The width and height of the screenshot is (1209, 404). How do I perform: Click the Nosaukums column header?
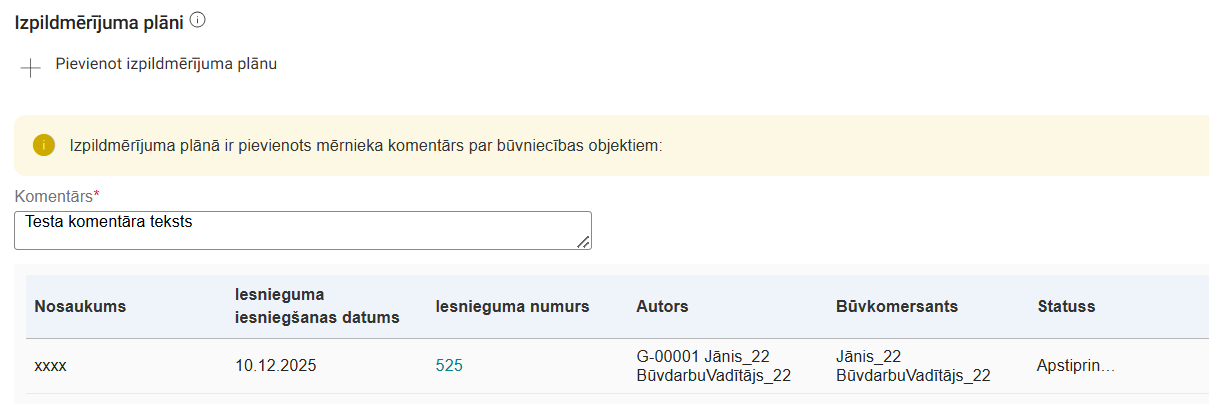[x=80, y=307]
